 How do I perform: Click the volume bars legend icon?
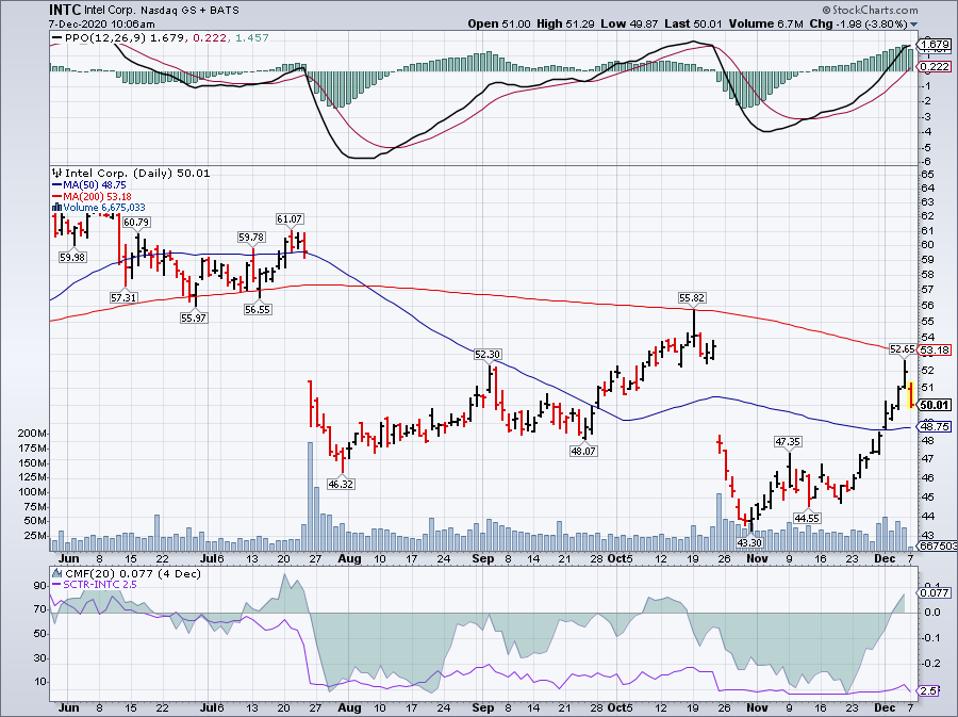tap(57, 208)
